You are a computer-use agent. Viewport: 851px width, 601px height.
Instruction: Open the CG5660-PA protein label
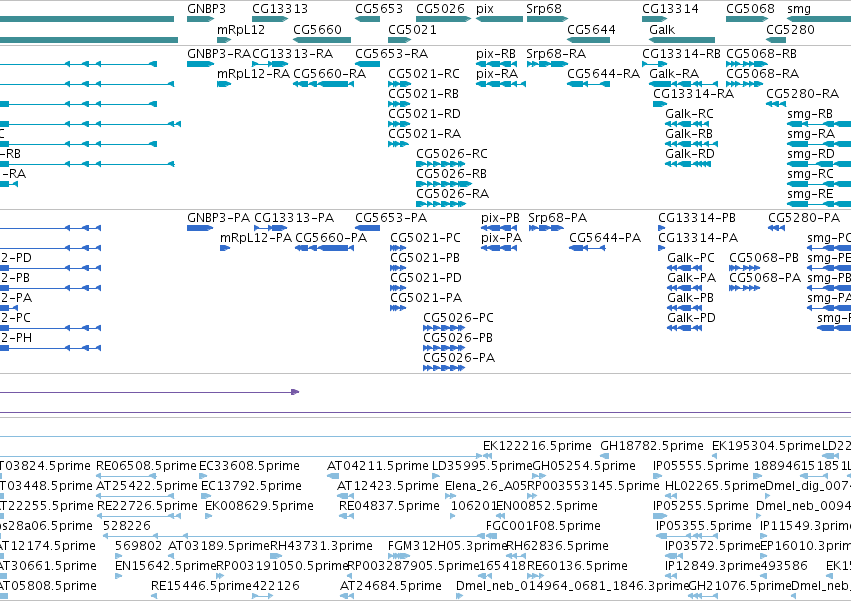[x=331, y=238]
